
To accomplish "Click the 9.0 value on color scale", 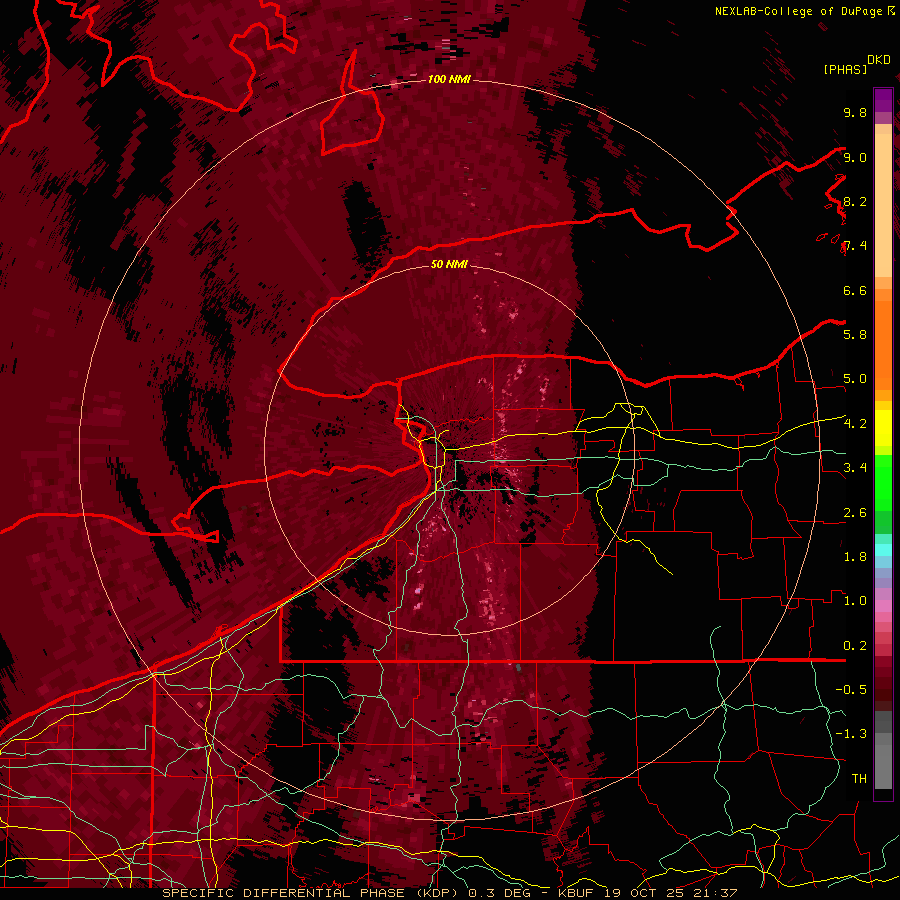I will [x=855, y=157].
